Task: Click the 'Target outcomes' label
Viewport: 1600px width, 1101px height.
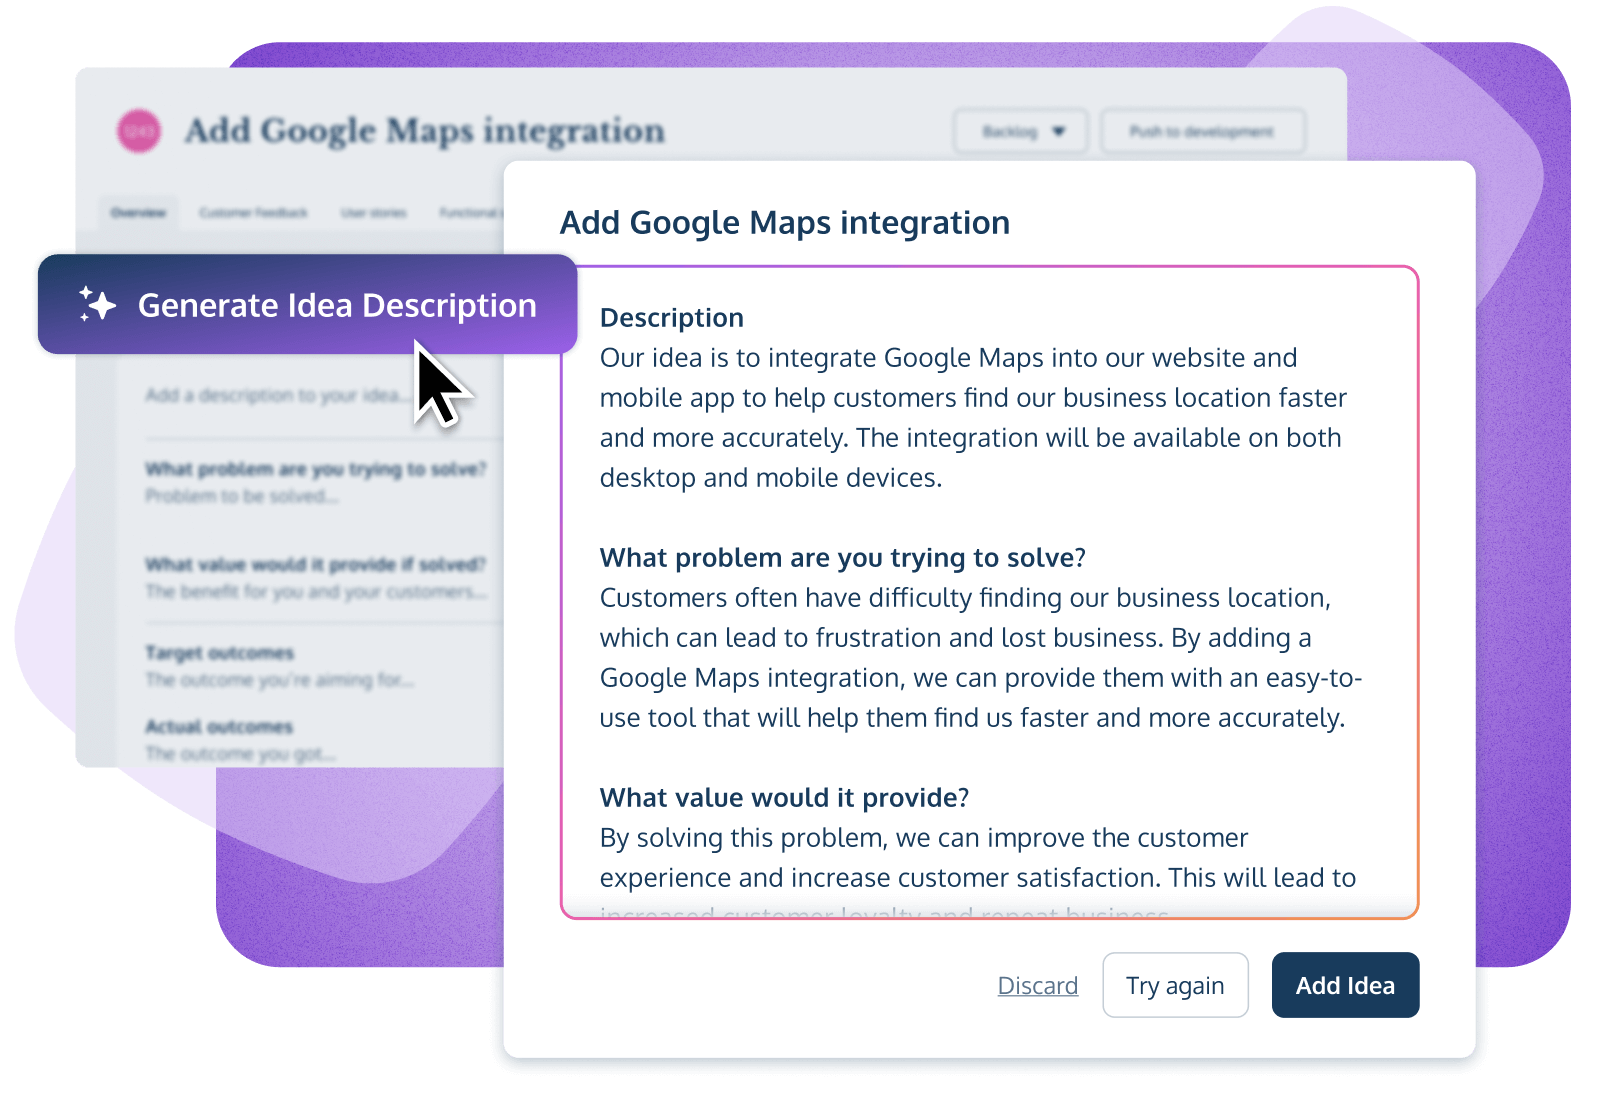Action: point(219,653)
